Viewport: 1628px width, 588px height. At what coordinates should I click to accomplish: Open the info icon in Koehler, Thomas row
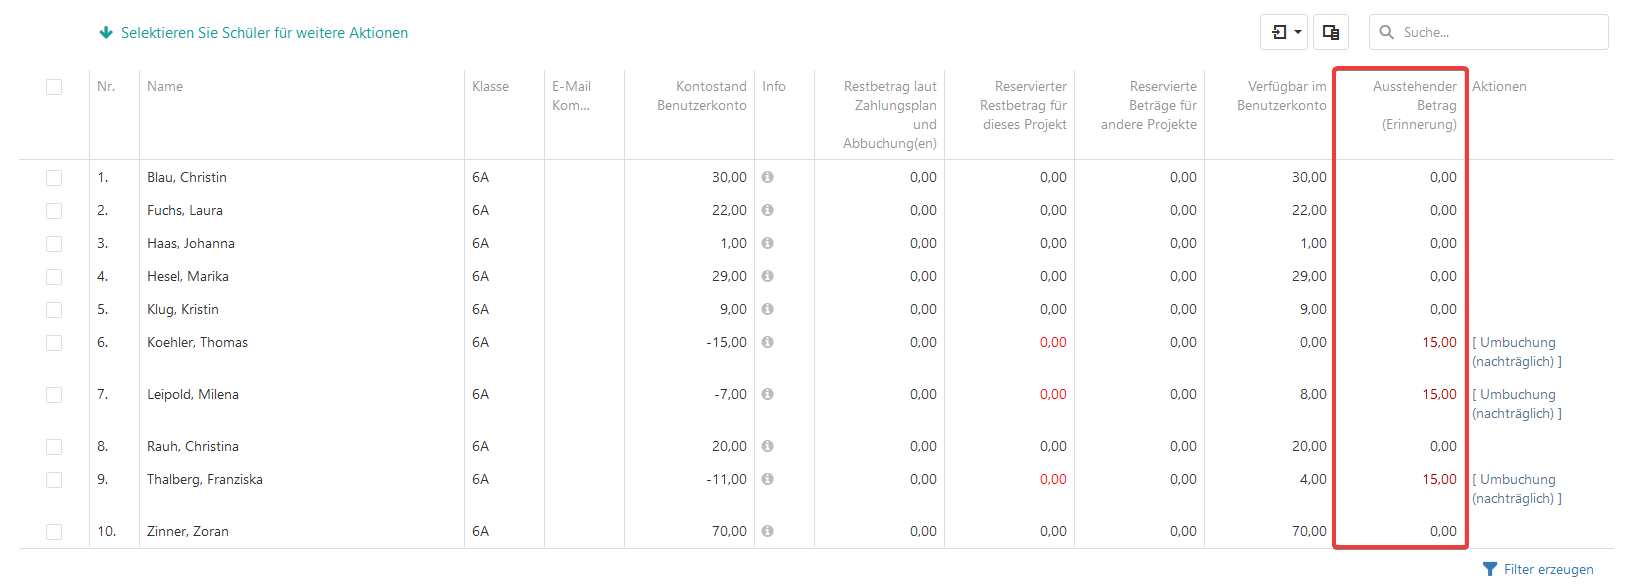point(767,342)
